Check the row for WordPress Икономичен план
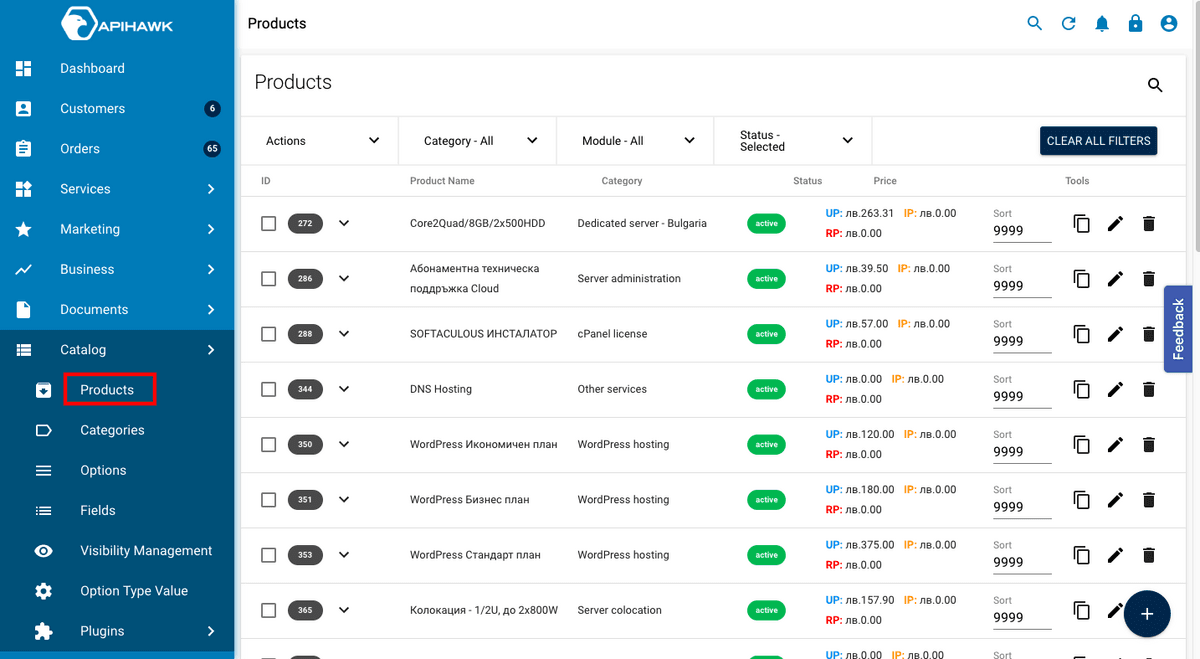1200x659 pixels. 268,444
